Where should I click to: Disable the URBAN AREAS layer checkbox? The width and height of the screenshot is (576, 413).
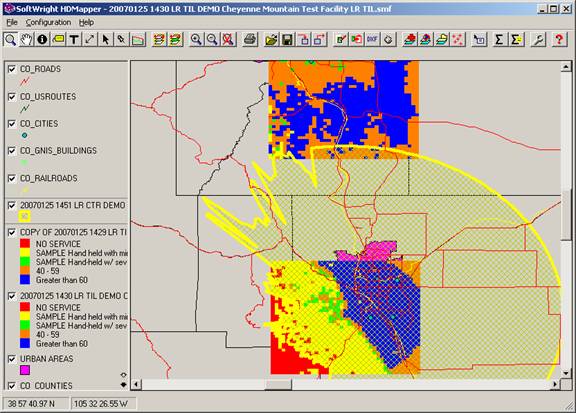pyautogui.click(x=12, y=359)
